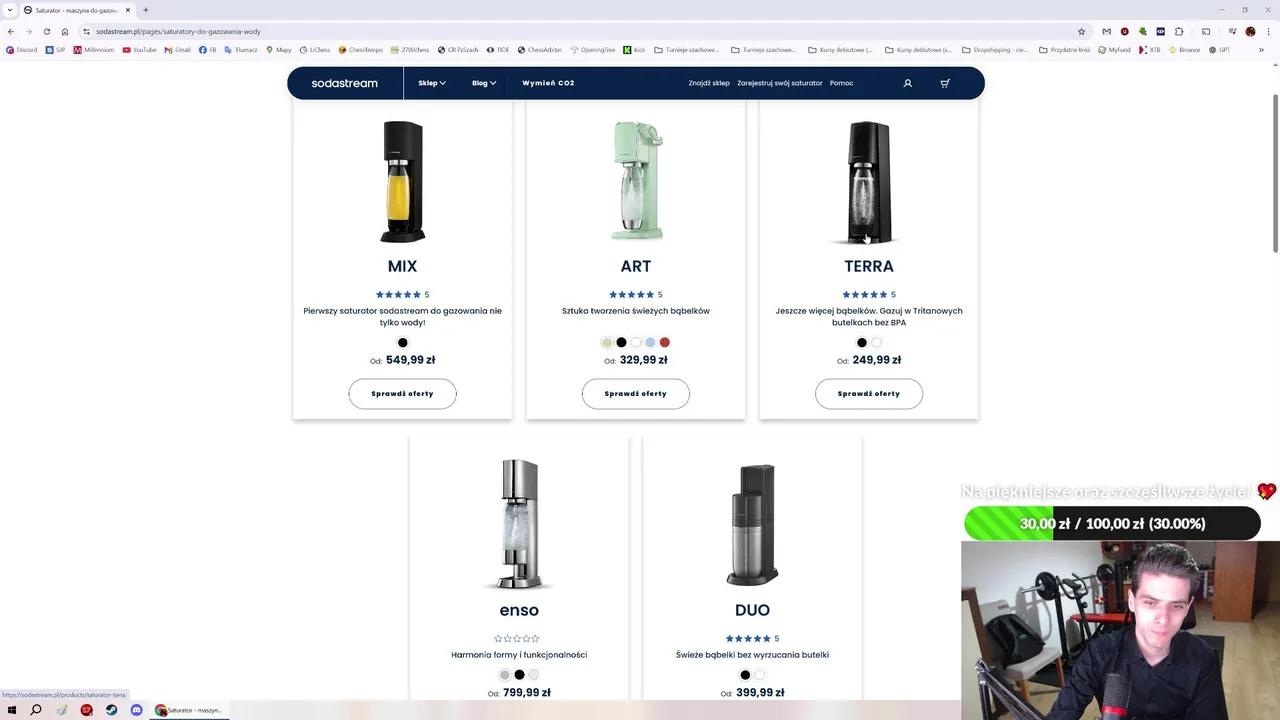Expand the Blog dropdown menu
The width and height of the screenshot is (1280, 720).
484,83
